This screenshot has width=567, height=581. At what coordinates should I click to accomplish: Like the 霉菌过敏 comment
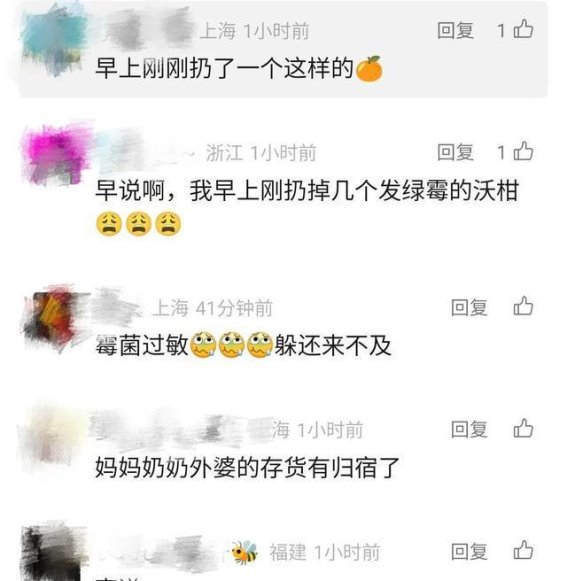[x=523, y=306]
